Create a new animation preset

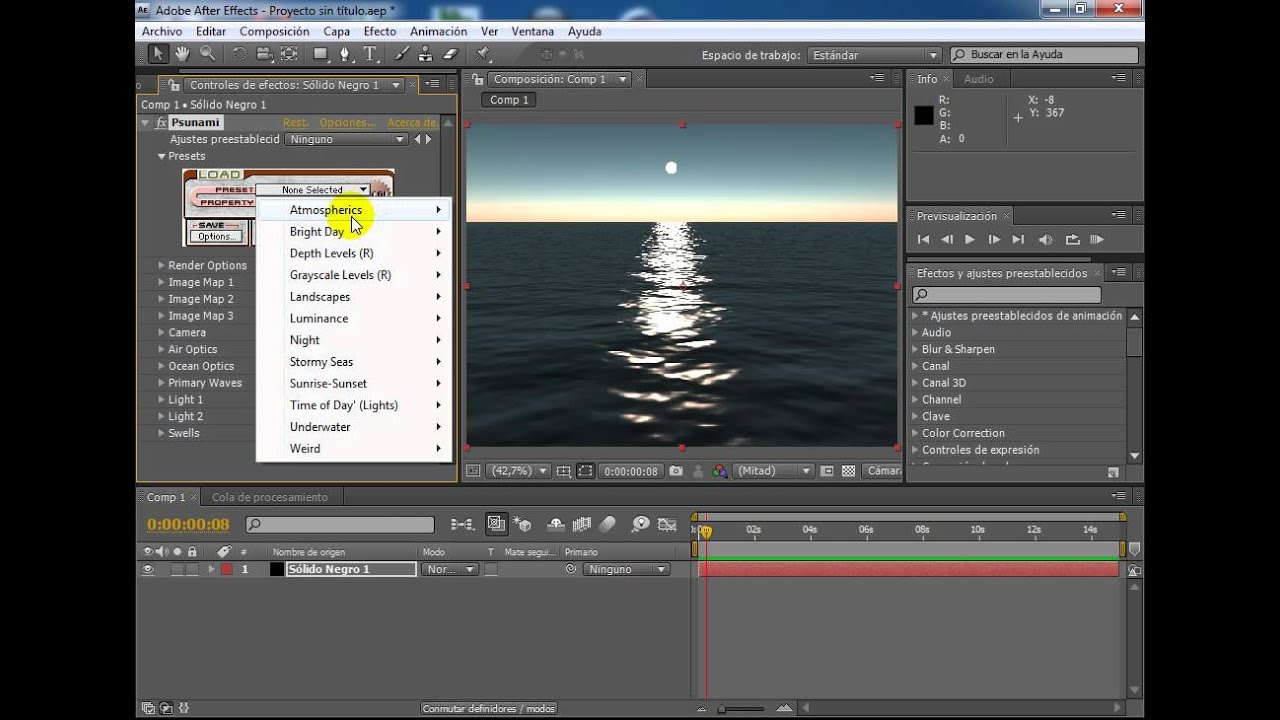1113,472
